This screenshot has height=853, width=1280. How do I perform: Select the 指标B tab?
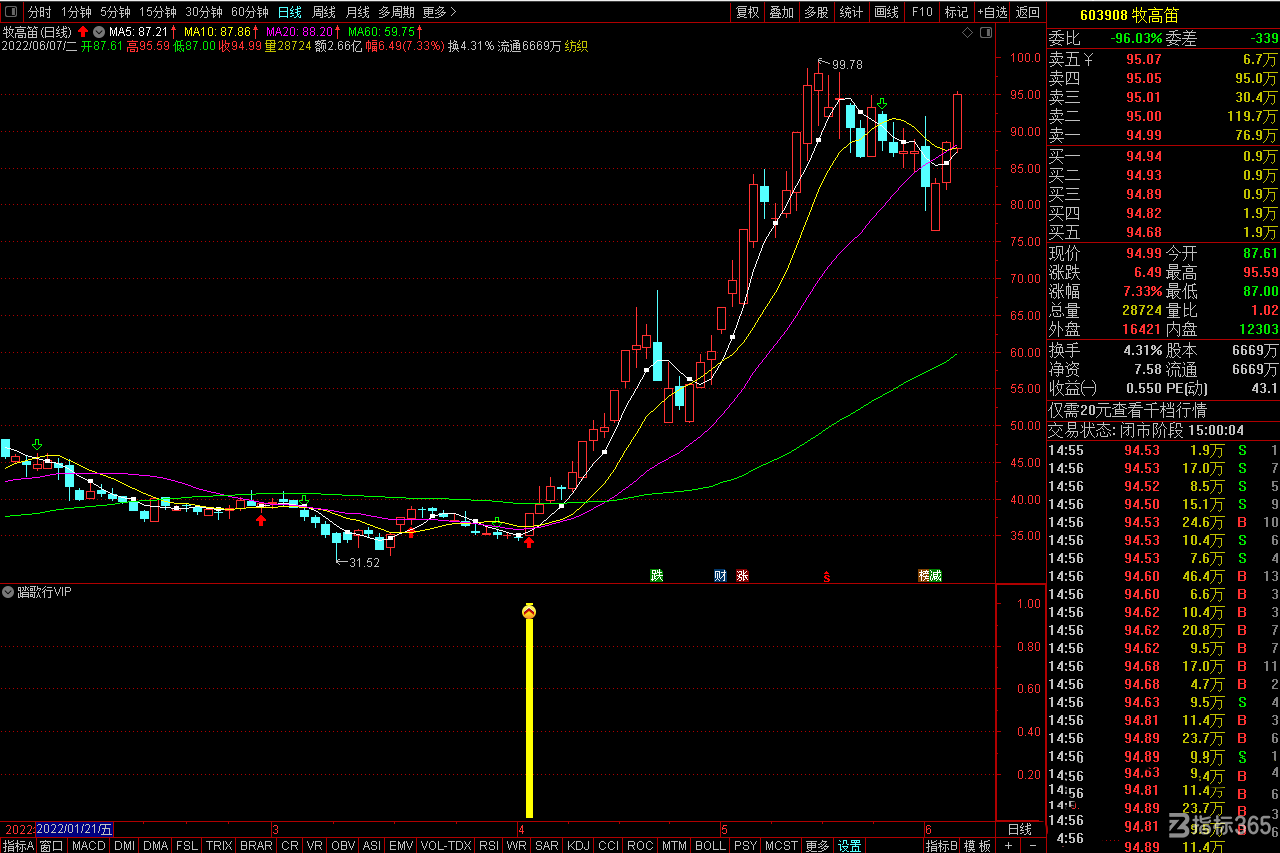click(942, 845)
